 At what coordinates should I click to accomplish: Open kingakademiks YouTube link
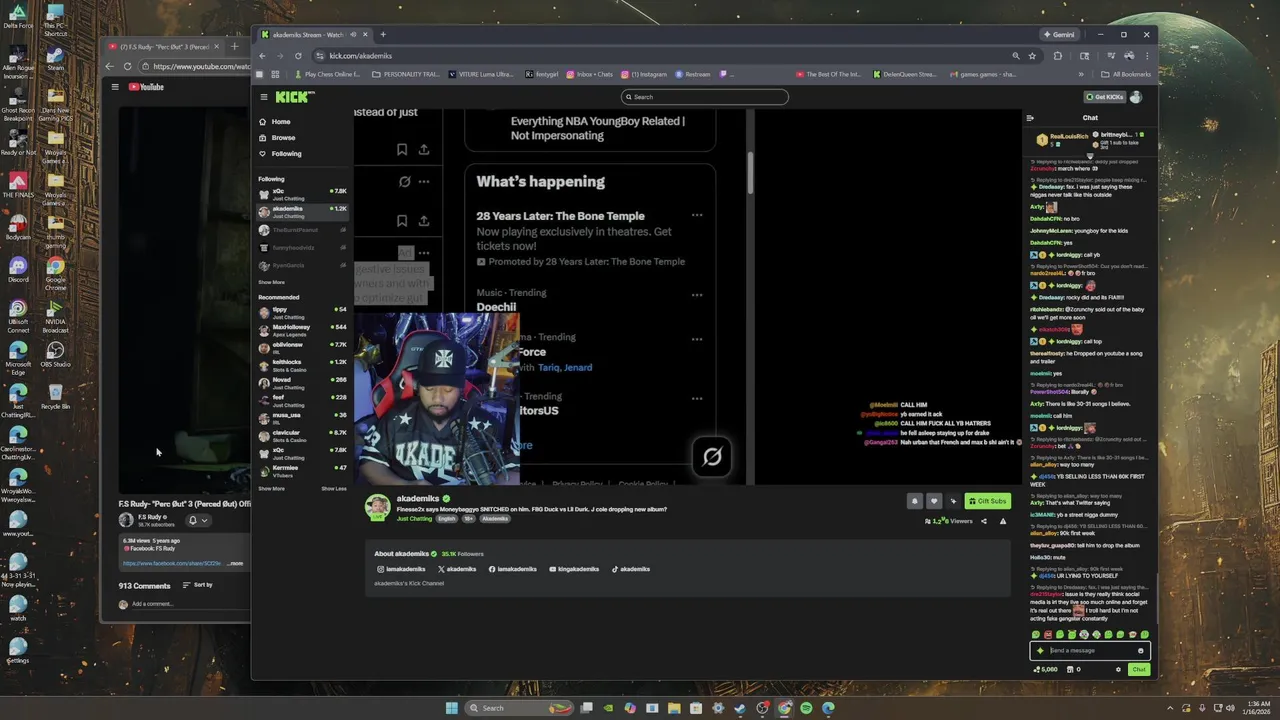(574, 569)
